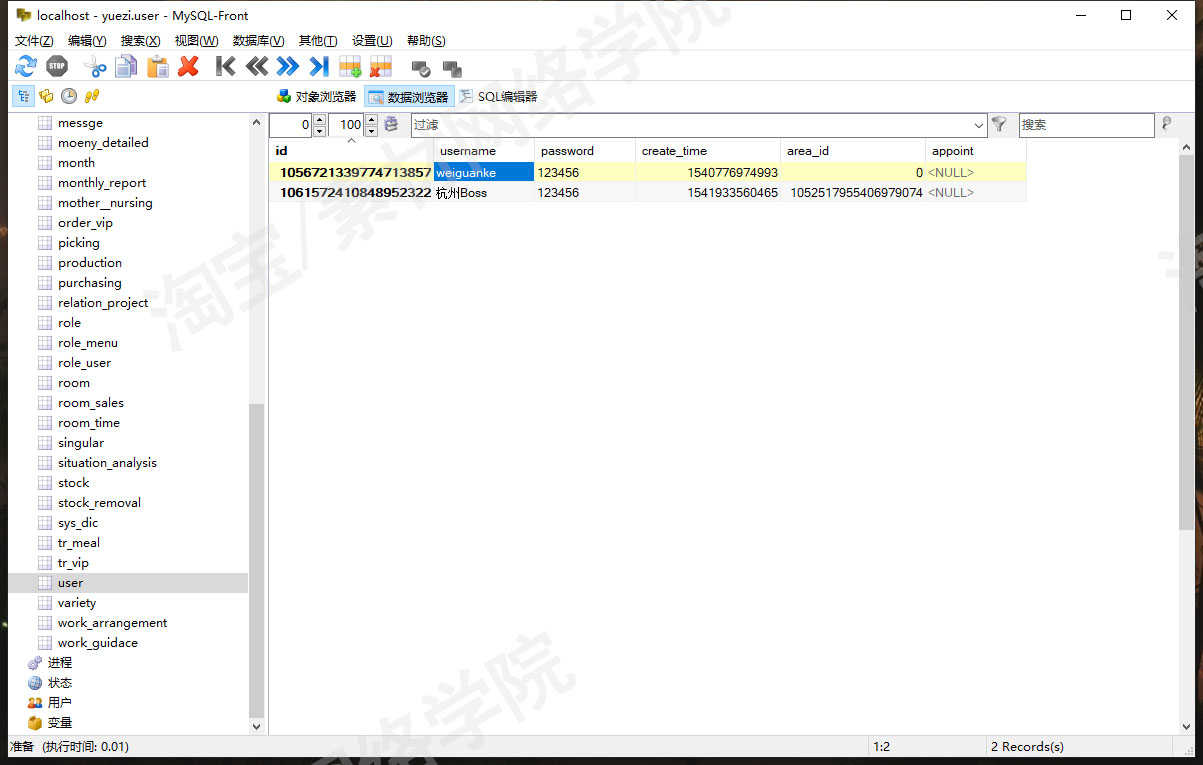Switch to 对象浏览器 tab

coord(316,97)
